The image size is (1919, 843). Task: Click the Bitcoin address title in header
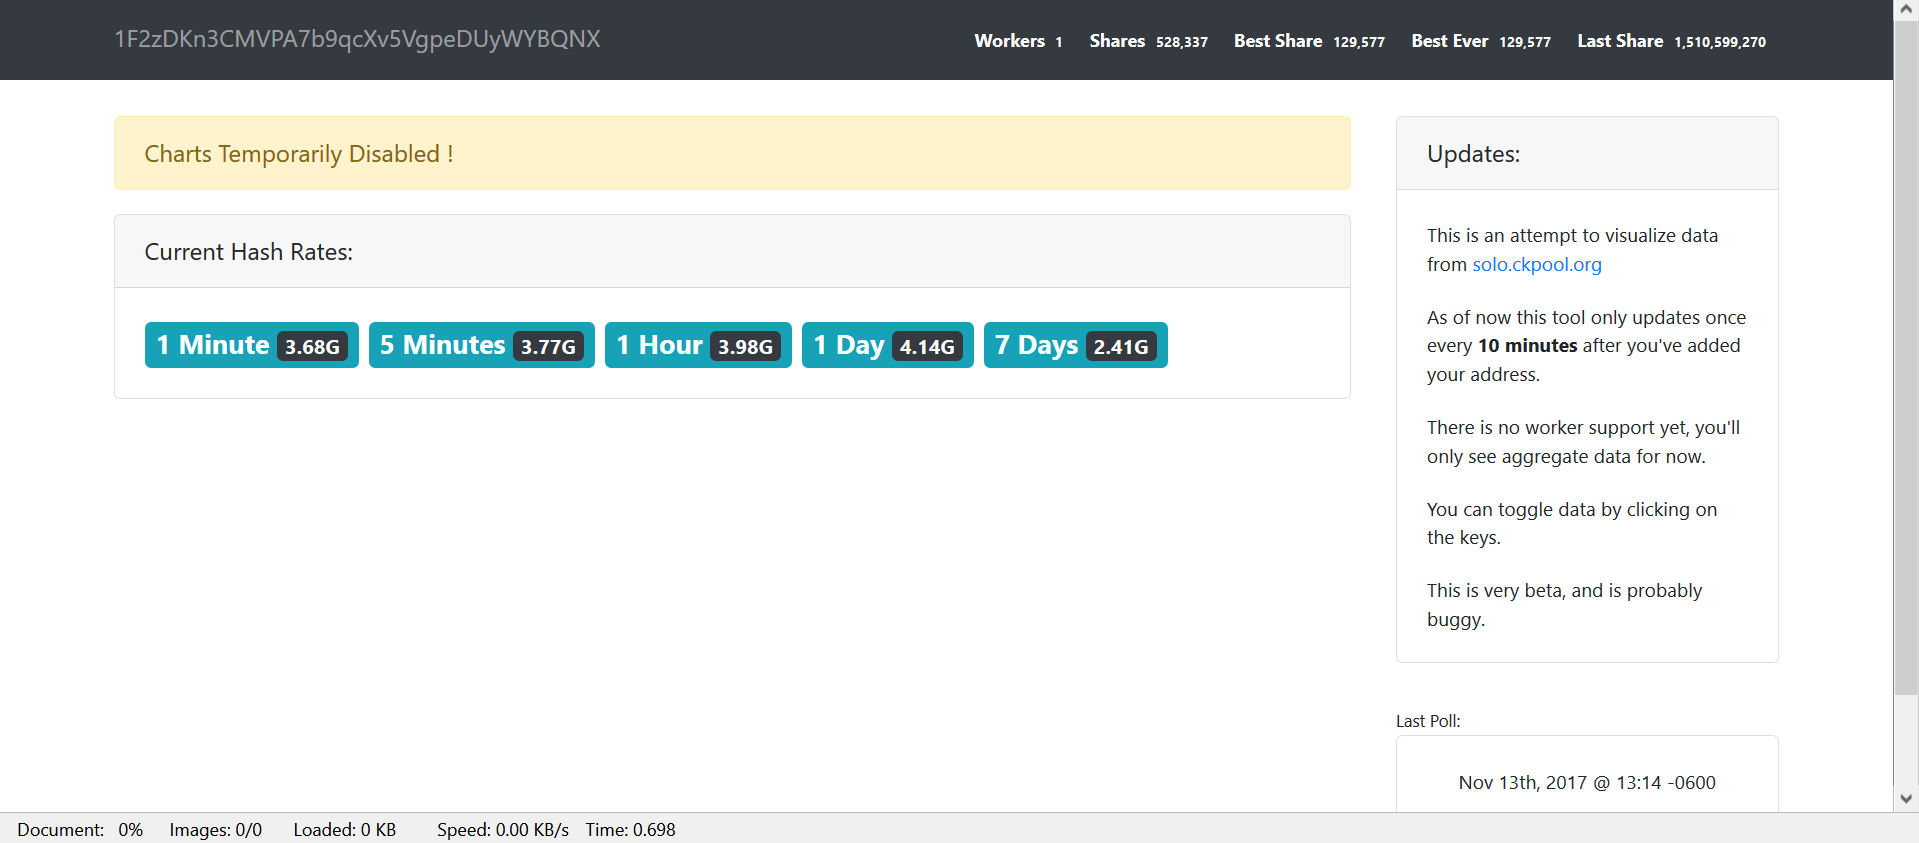pos(357,40)
